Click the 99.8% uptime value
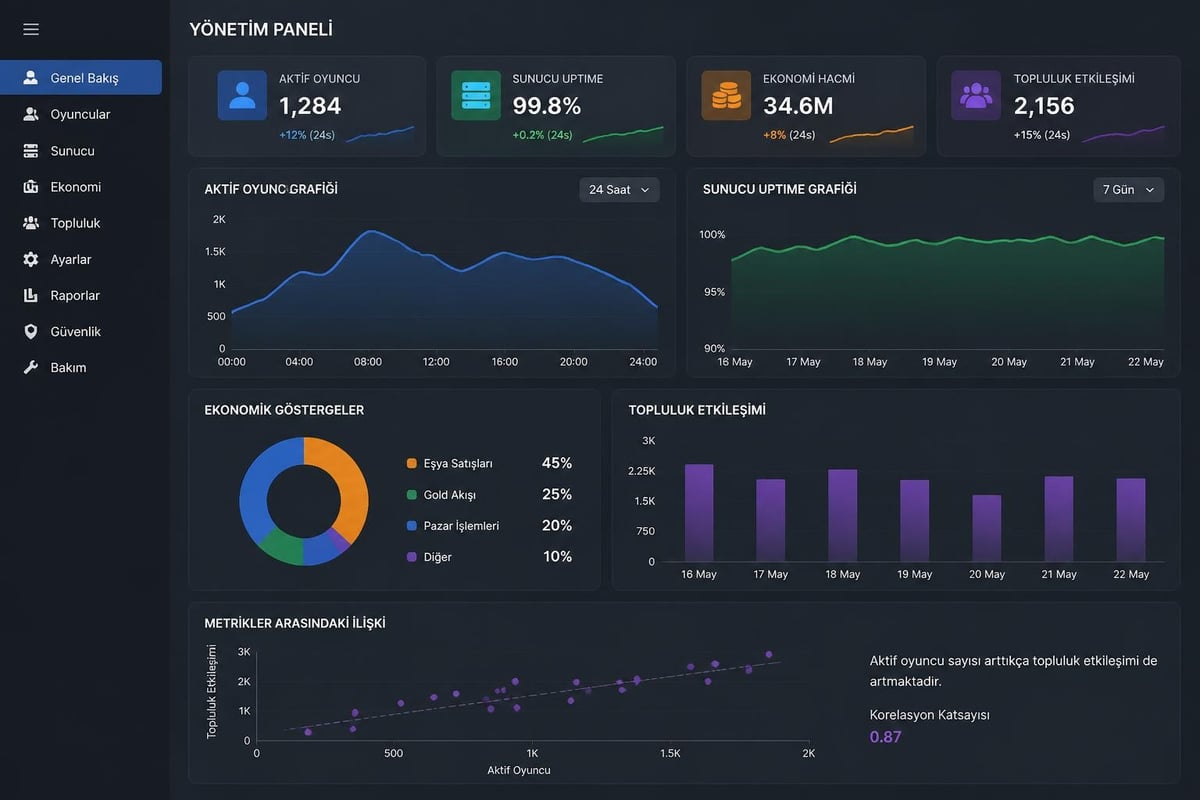Screen dimensions: 1200x800 coord(547,105)
